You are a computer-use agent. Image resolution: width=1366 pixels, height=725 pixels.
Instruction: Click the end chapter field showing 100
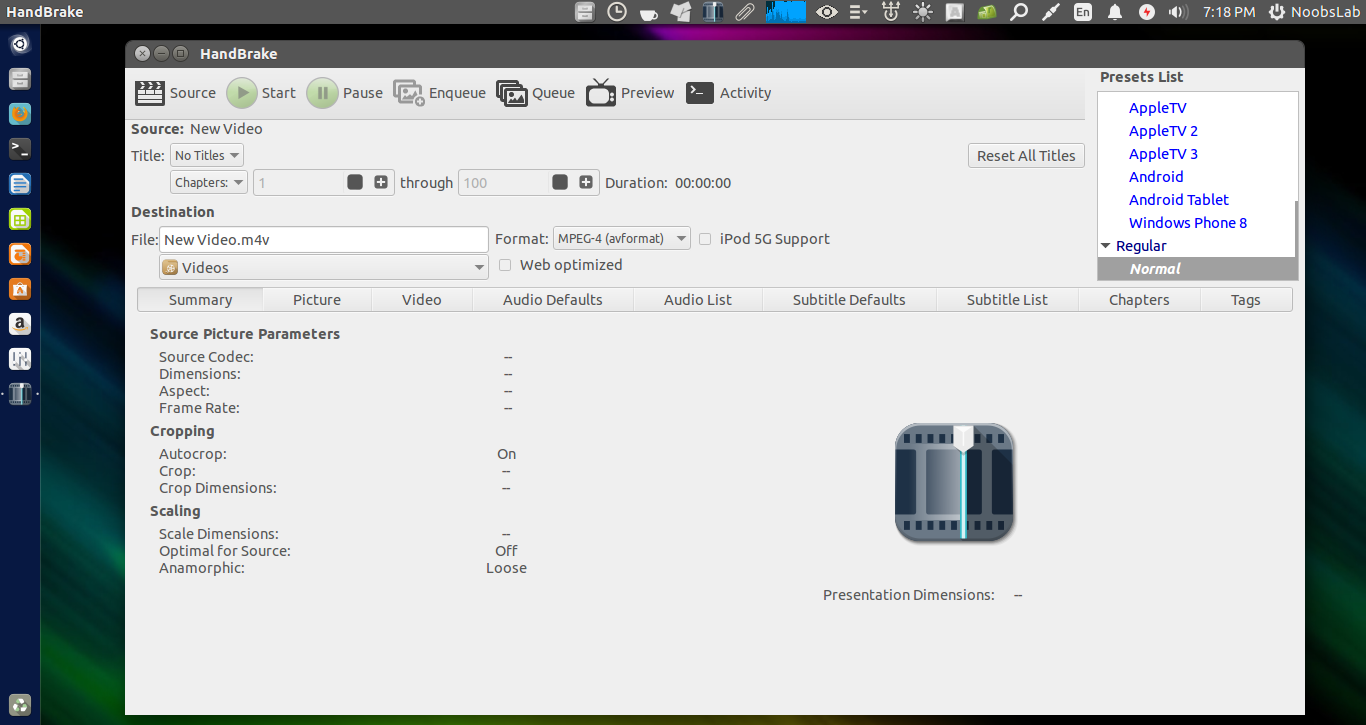coord(502,182)
